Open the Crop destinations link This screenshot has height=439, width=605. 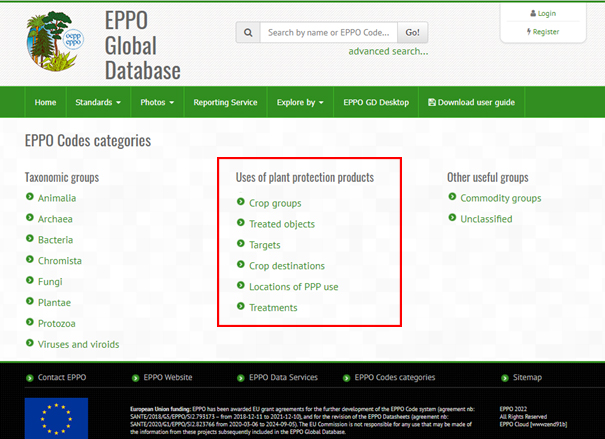(x=287, y=266)
